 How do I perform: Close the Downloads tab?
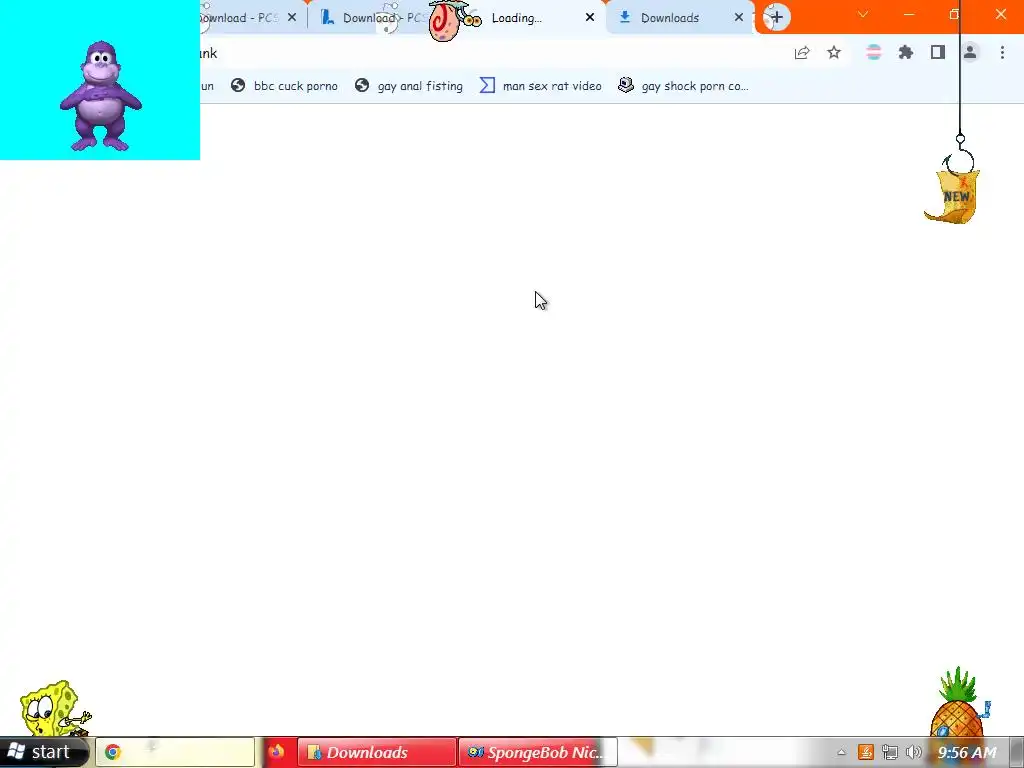pyautogui.click(x=739, y=18)
